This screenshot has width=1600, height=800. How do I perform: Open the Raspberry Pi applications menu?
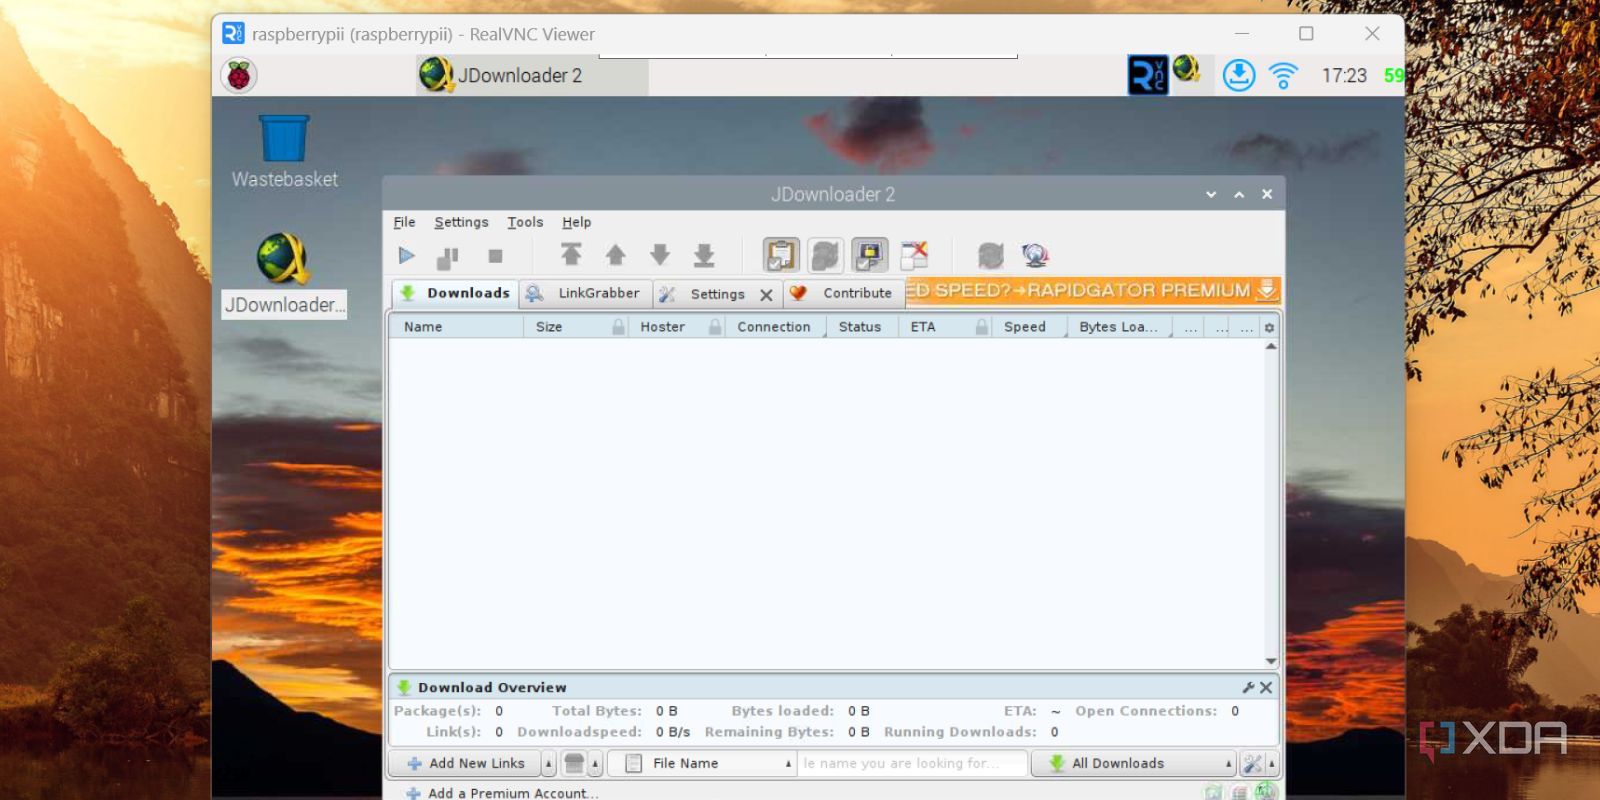coord(239,75)
